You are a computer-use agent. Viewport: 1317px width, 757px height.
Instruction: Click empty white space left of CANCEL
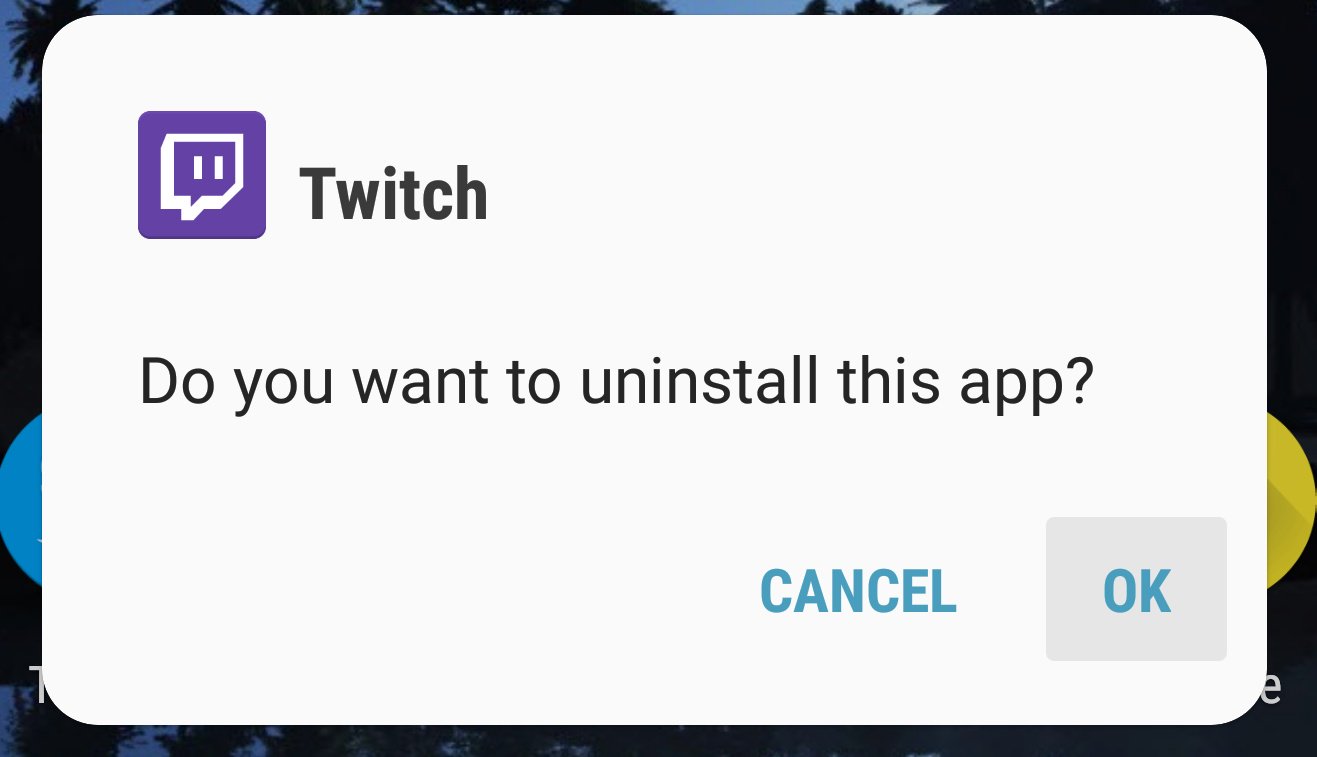[400, 590]
